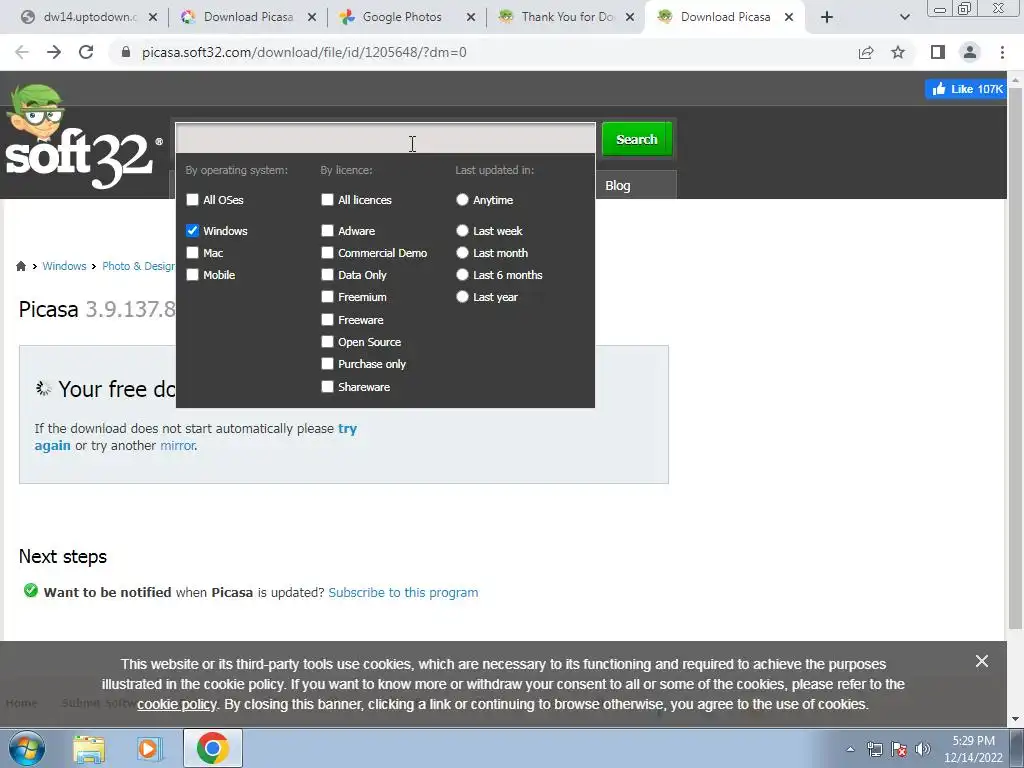The height and width of the screenshot is (768, 1024).
Task: Check the Commercial Demo checkbox
Action: (327, 253)
